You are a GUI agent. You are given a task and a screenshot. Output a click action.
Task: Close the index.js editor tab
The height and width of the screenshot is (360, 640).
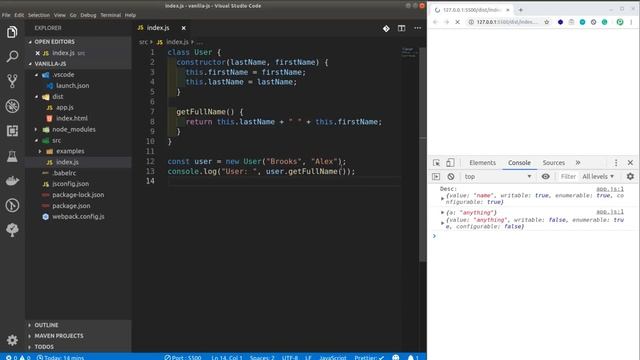pos(184,28)
